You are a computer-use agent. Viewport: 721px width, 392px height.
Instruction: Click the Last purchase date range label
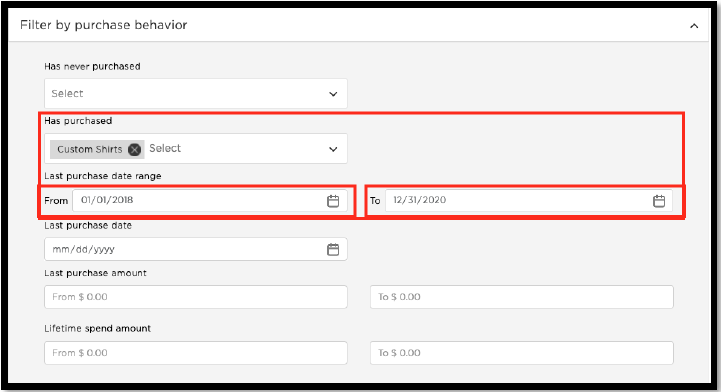[103, 176]
